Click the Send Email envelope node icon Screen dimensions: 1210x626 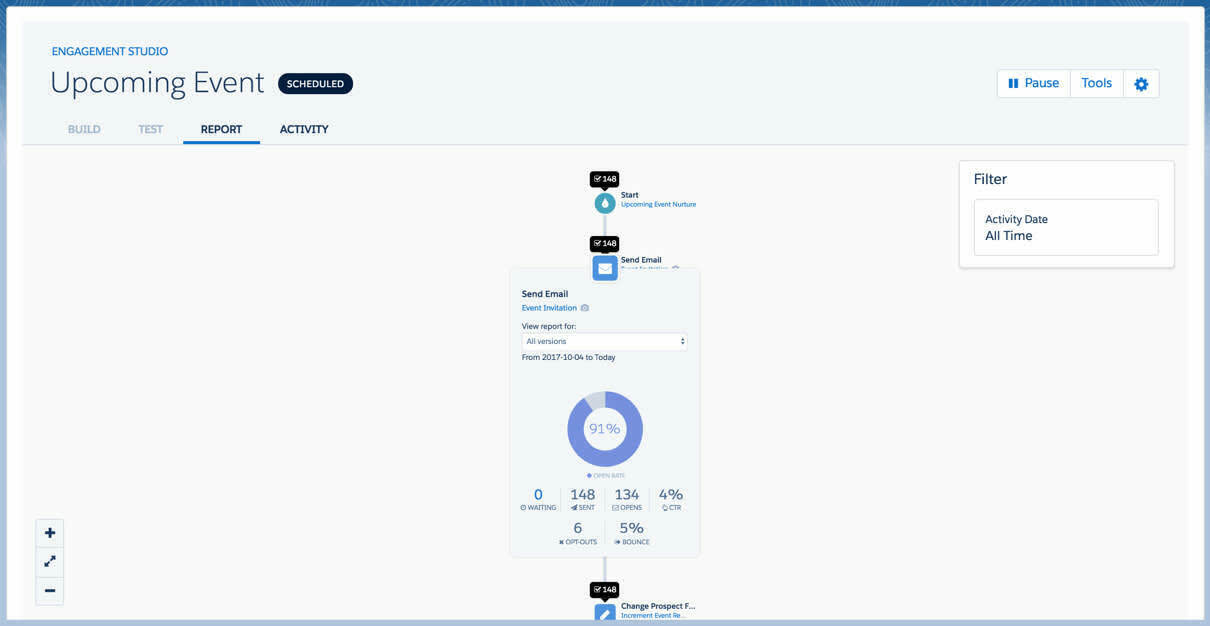[605, 268]
